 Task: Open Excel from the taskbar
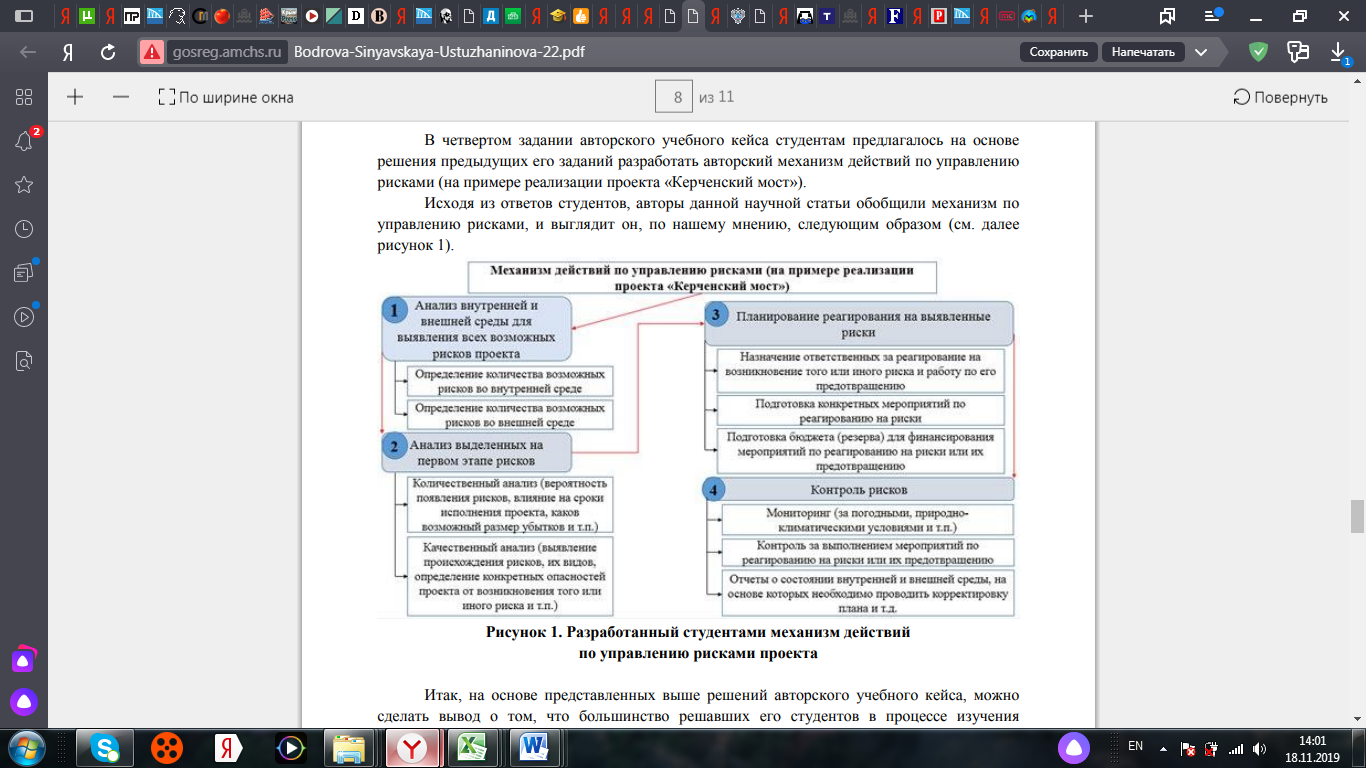point(472,747)
